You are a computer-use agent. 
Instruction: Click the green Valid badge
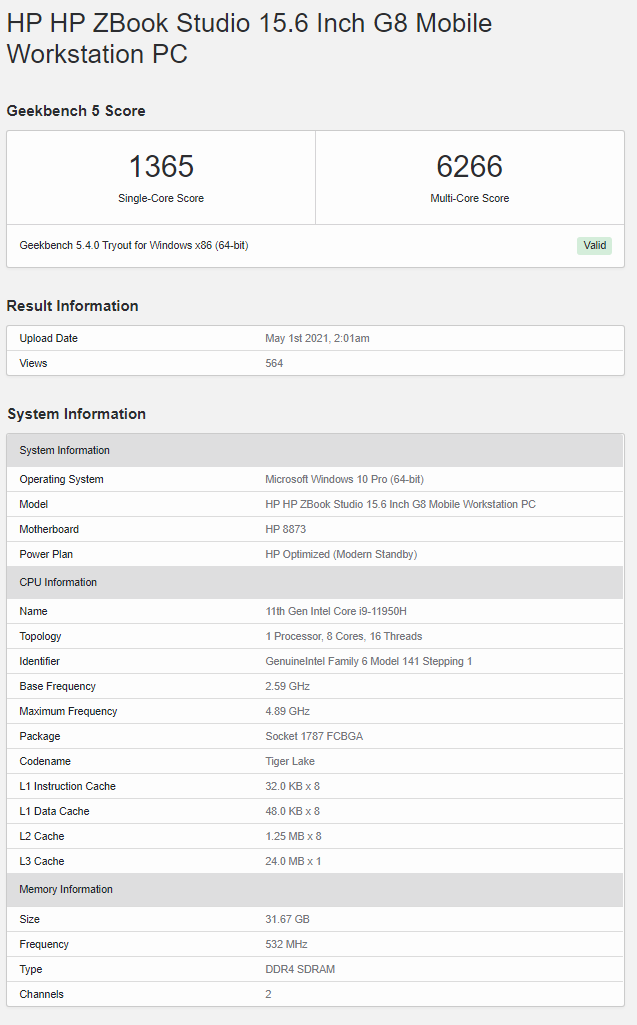coord(594,245)
